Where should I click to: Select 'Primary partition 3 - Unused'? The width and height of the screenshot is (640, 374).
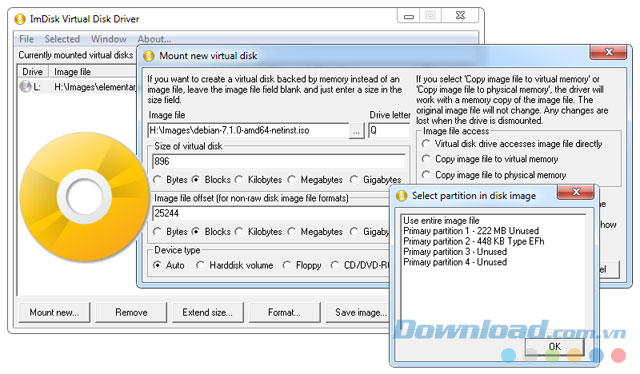(x=455, y=252)
